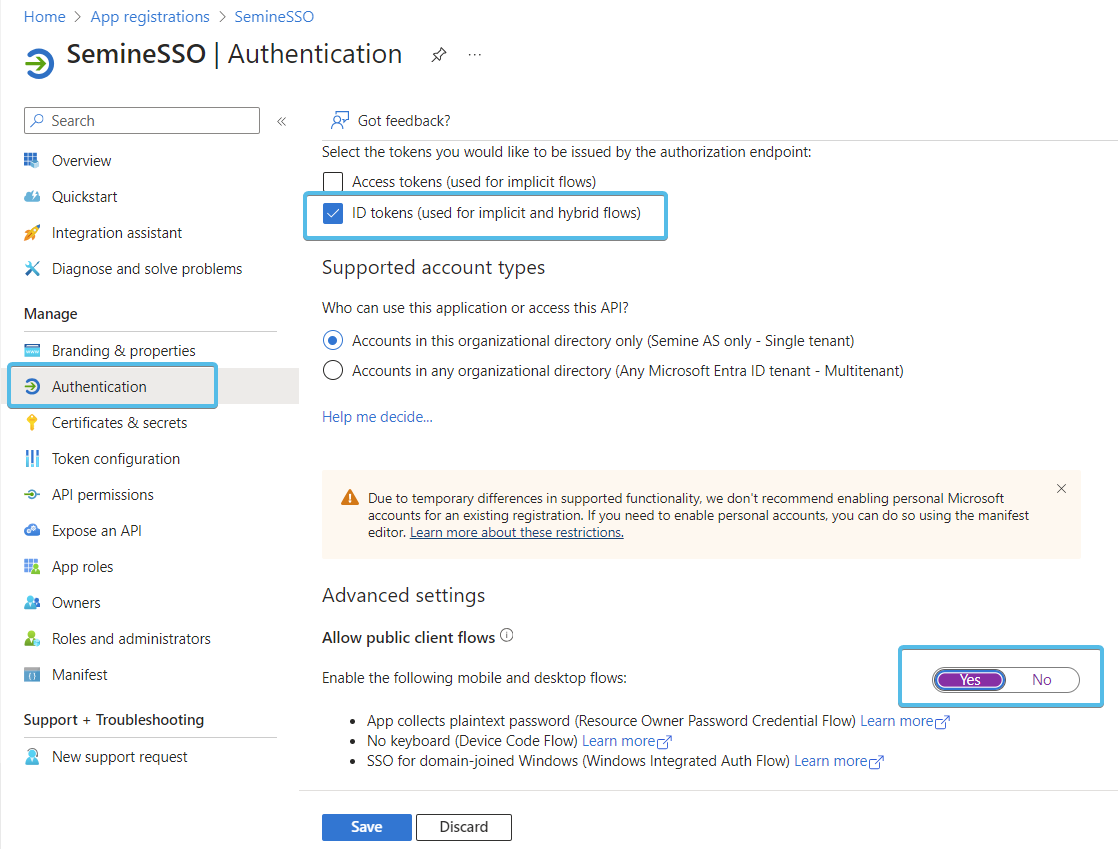The width and height of the screenshot is (1118, 849).
Task: Switch public client flows toggle to No
Action: pyautogui.click(x=1041, y=680)
